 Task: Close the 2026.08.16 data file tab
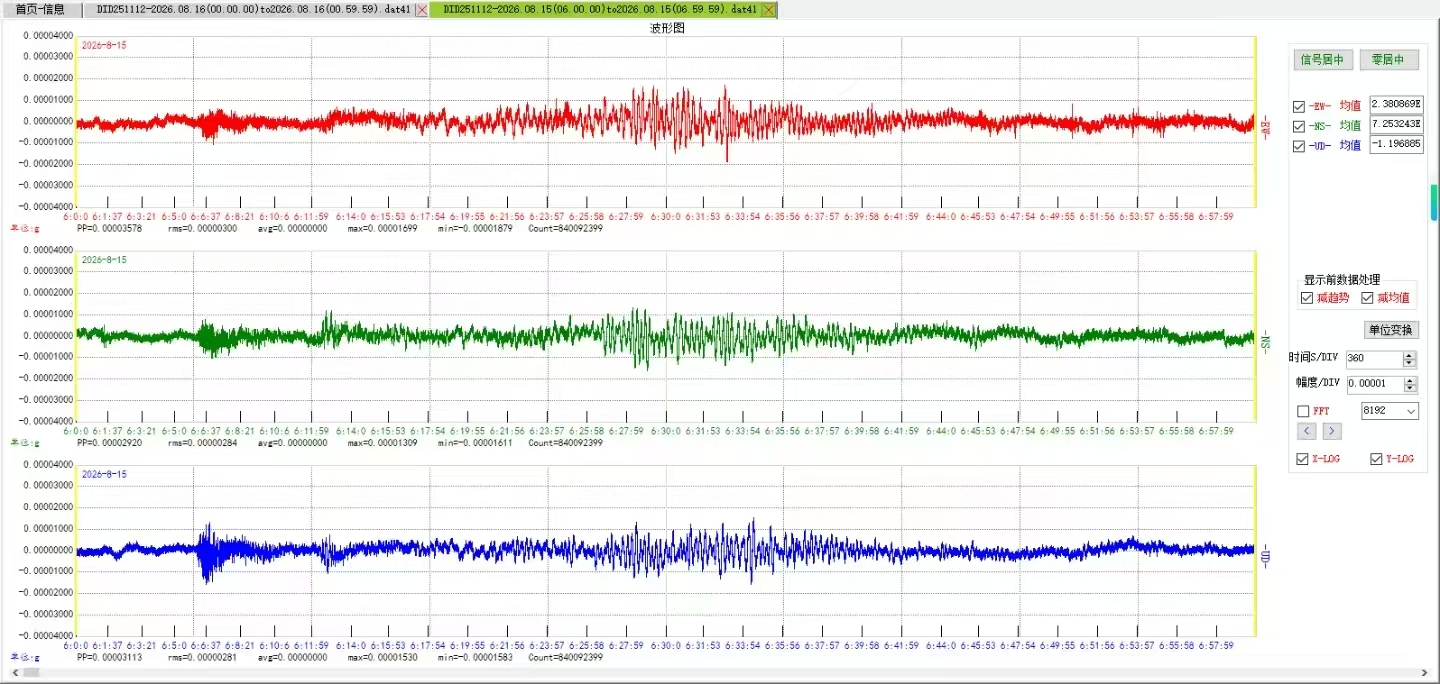422,10
